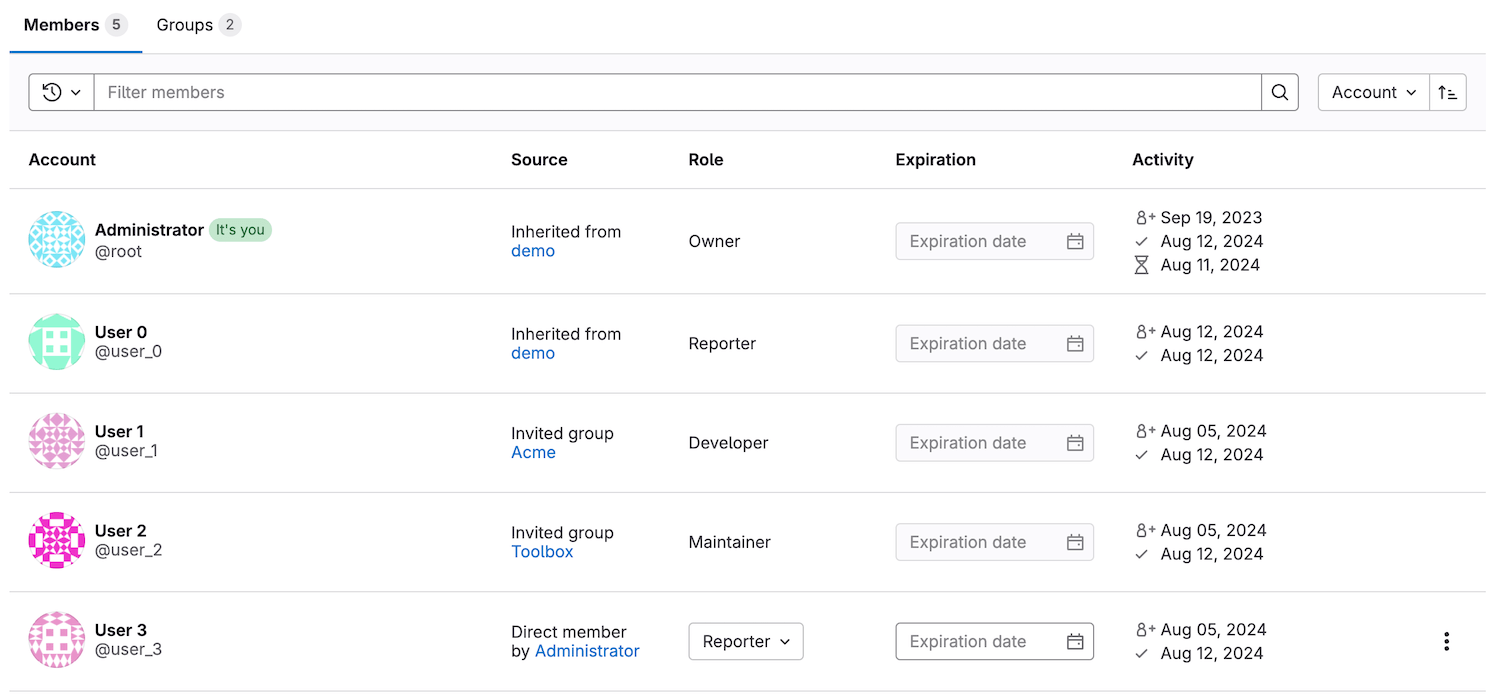Open the demo group link

(533, 251)
